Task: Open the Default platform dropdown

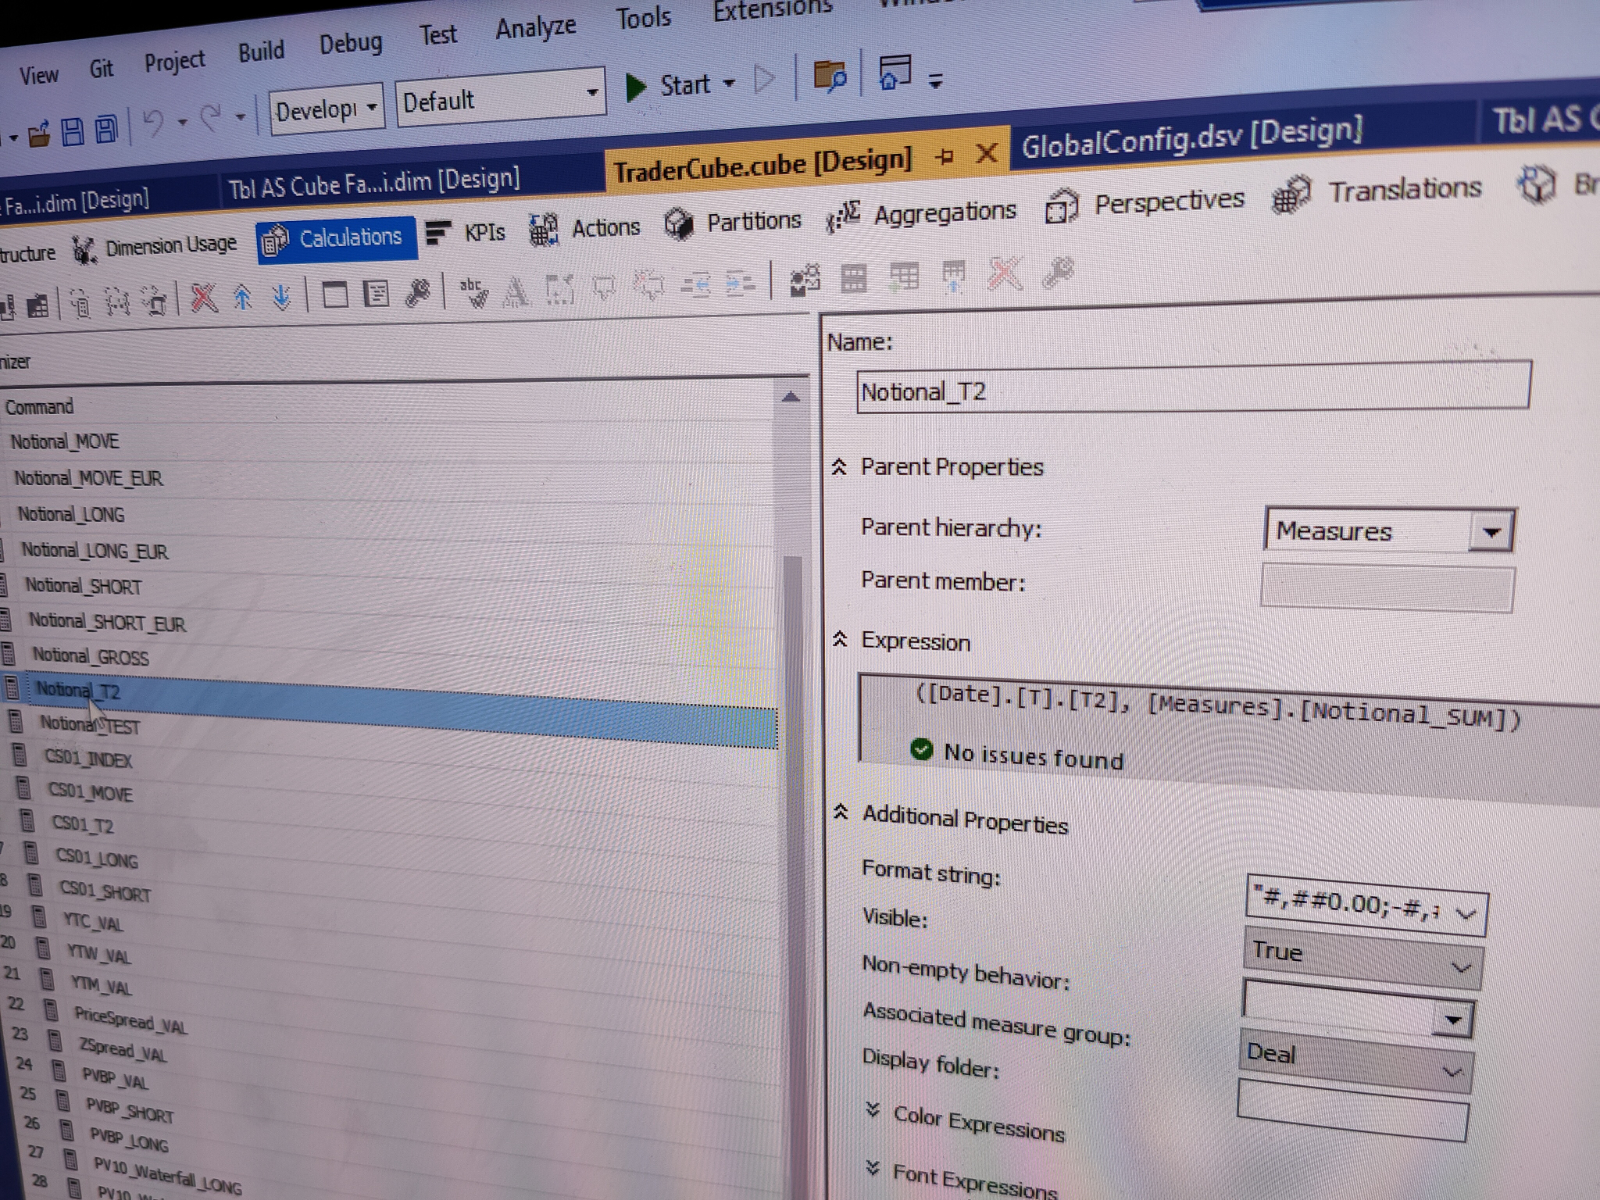Action: pos(592,92)
